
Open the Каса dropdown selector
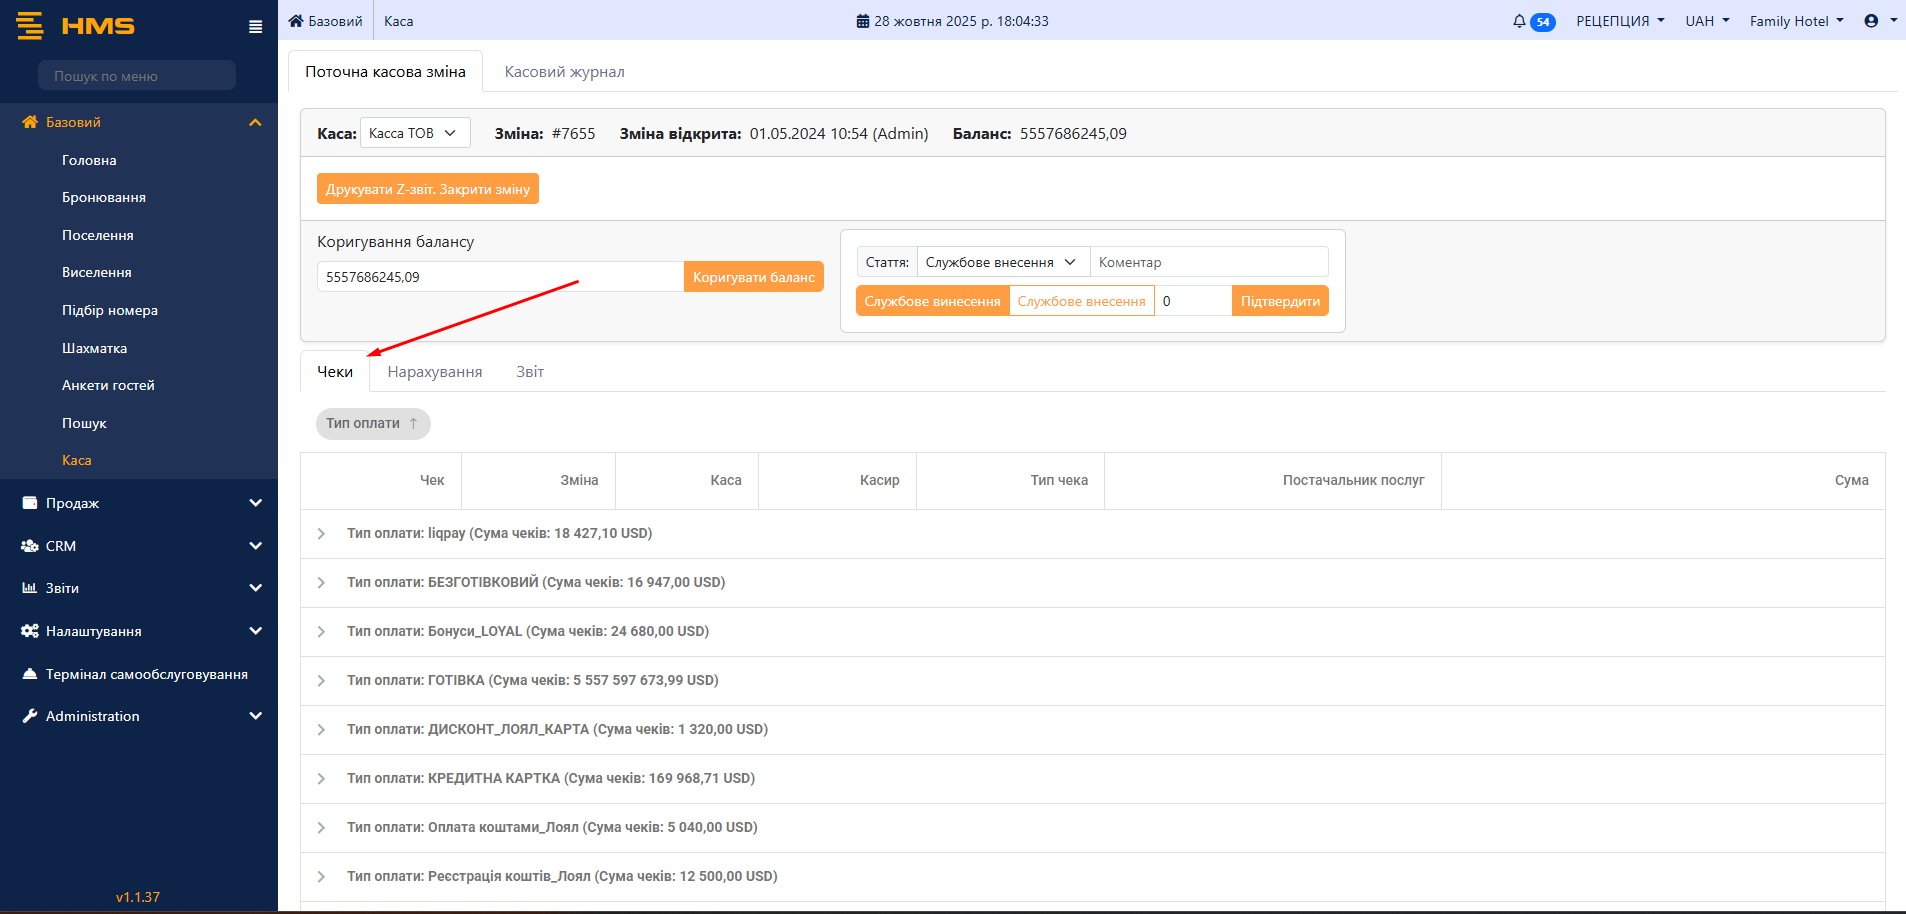pyautogui.click(x=414, y=133)
